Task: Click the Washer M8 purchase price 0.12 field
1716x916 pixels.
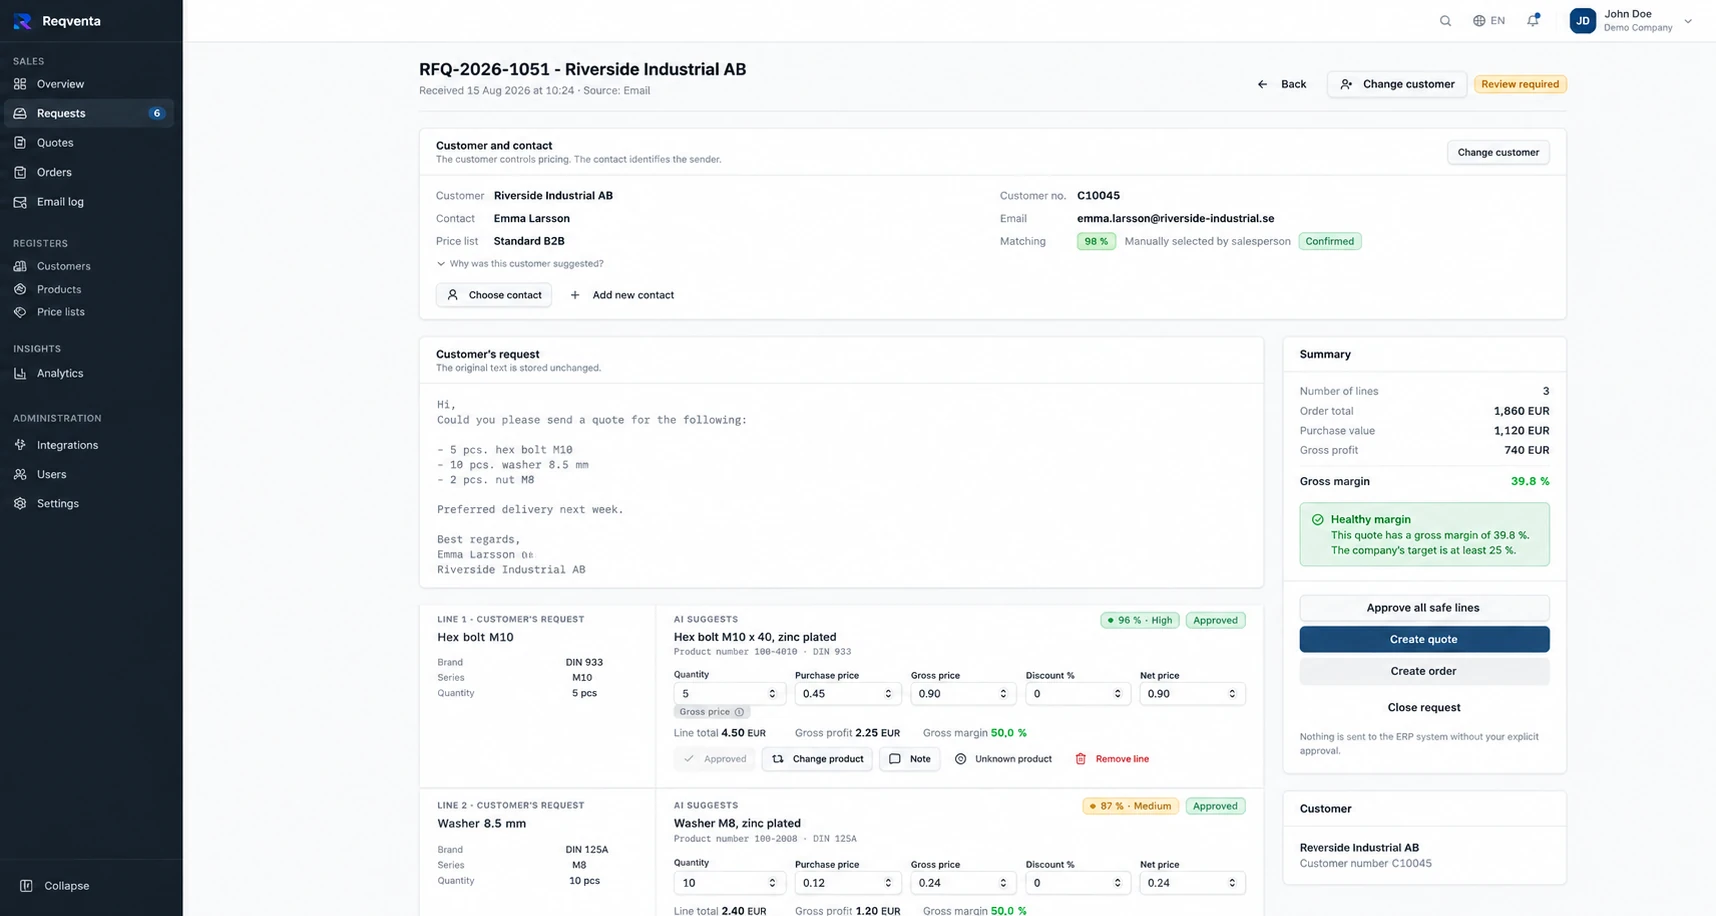Action: (848, 883)
